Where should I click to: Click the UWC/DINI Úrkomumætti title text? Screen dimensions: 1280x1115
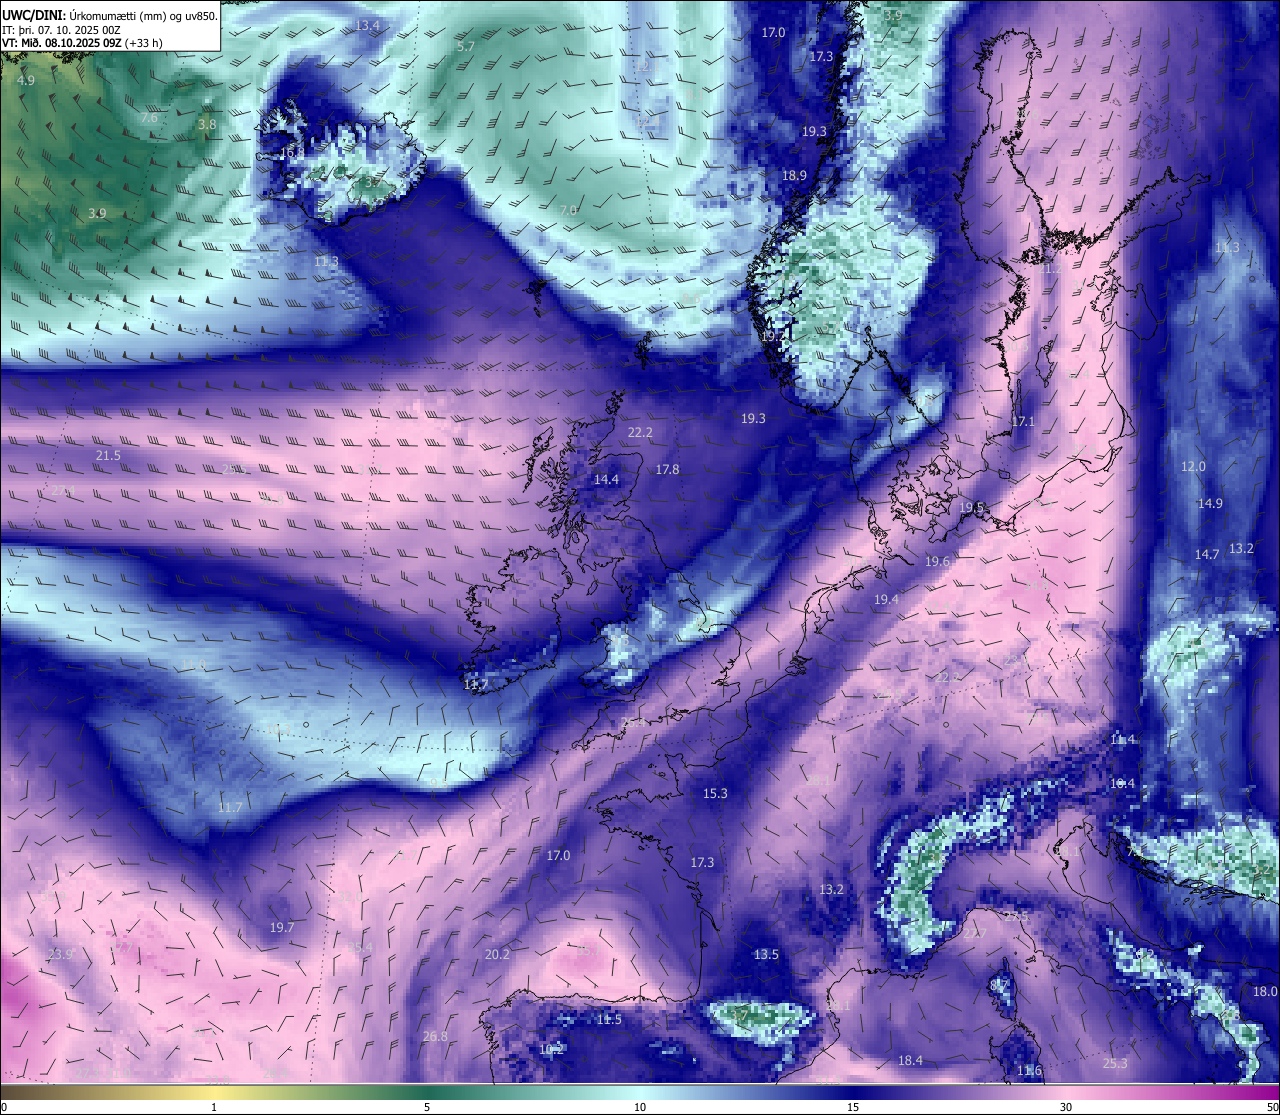click(x=109, y=15)
